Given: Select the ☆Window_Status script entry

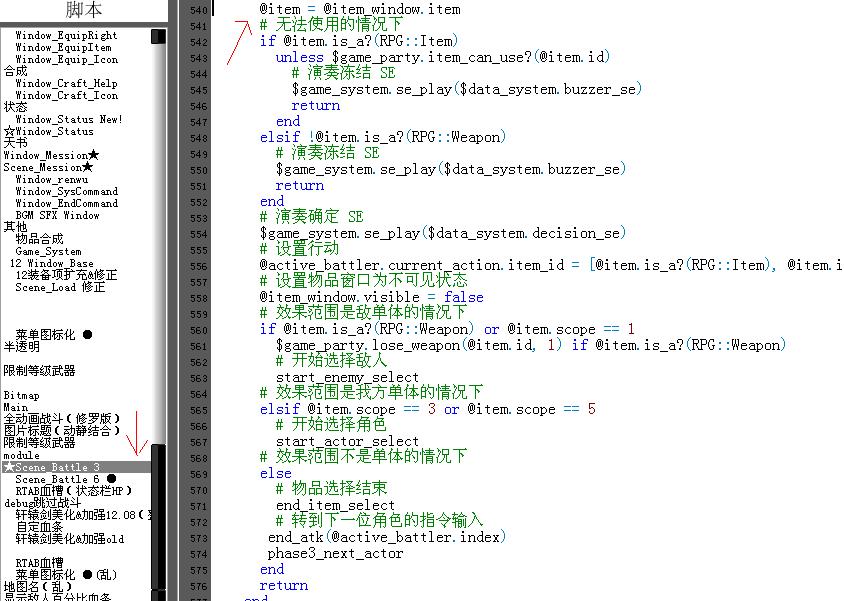Looking at the screenshot, I should pos(48,131).
